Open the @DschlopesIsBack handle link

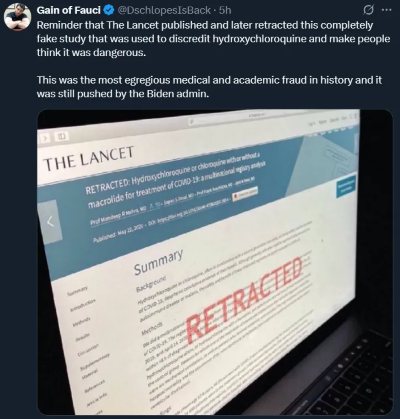pyautogui.click(x=164, y=11)
